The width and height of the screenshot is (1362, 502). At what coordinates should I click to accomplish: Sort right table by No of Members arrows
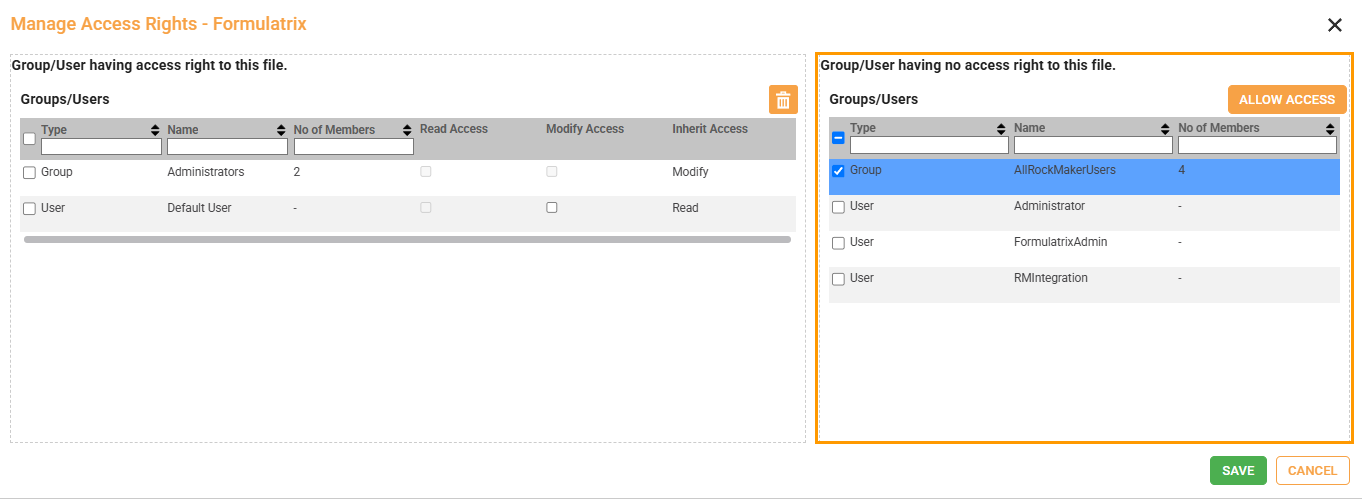1330,129
